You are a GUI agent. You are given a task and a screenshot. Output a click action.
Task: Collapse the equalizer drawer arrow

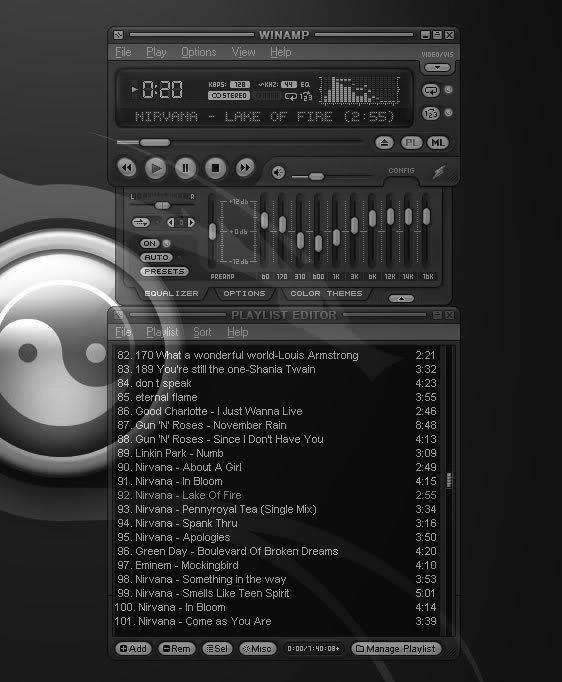401,299
